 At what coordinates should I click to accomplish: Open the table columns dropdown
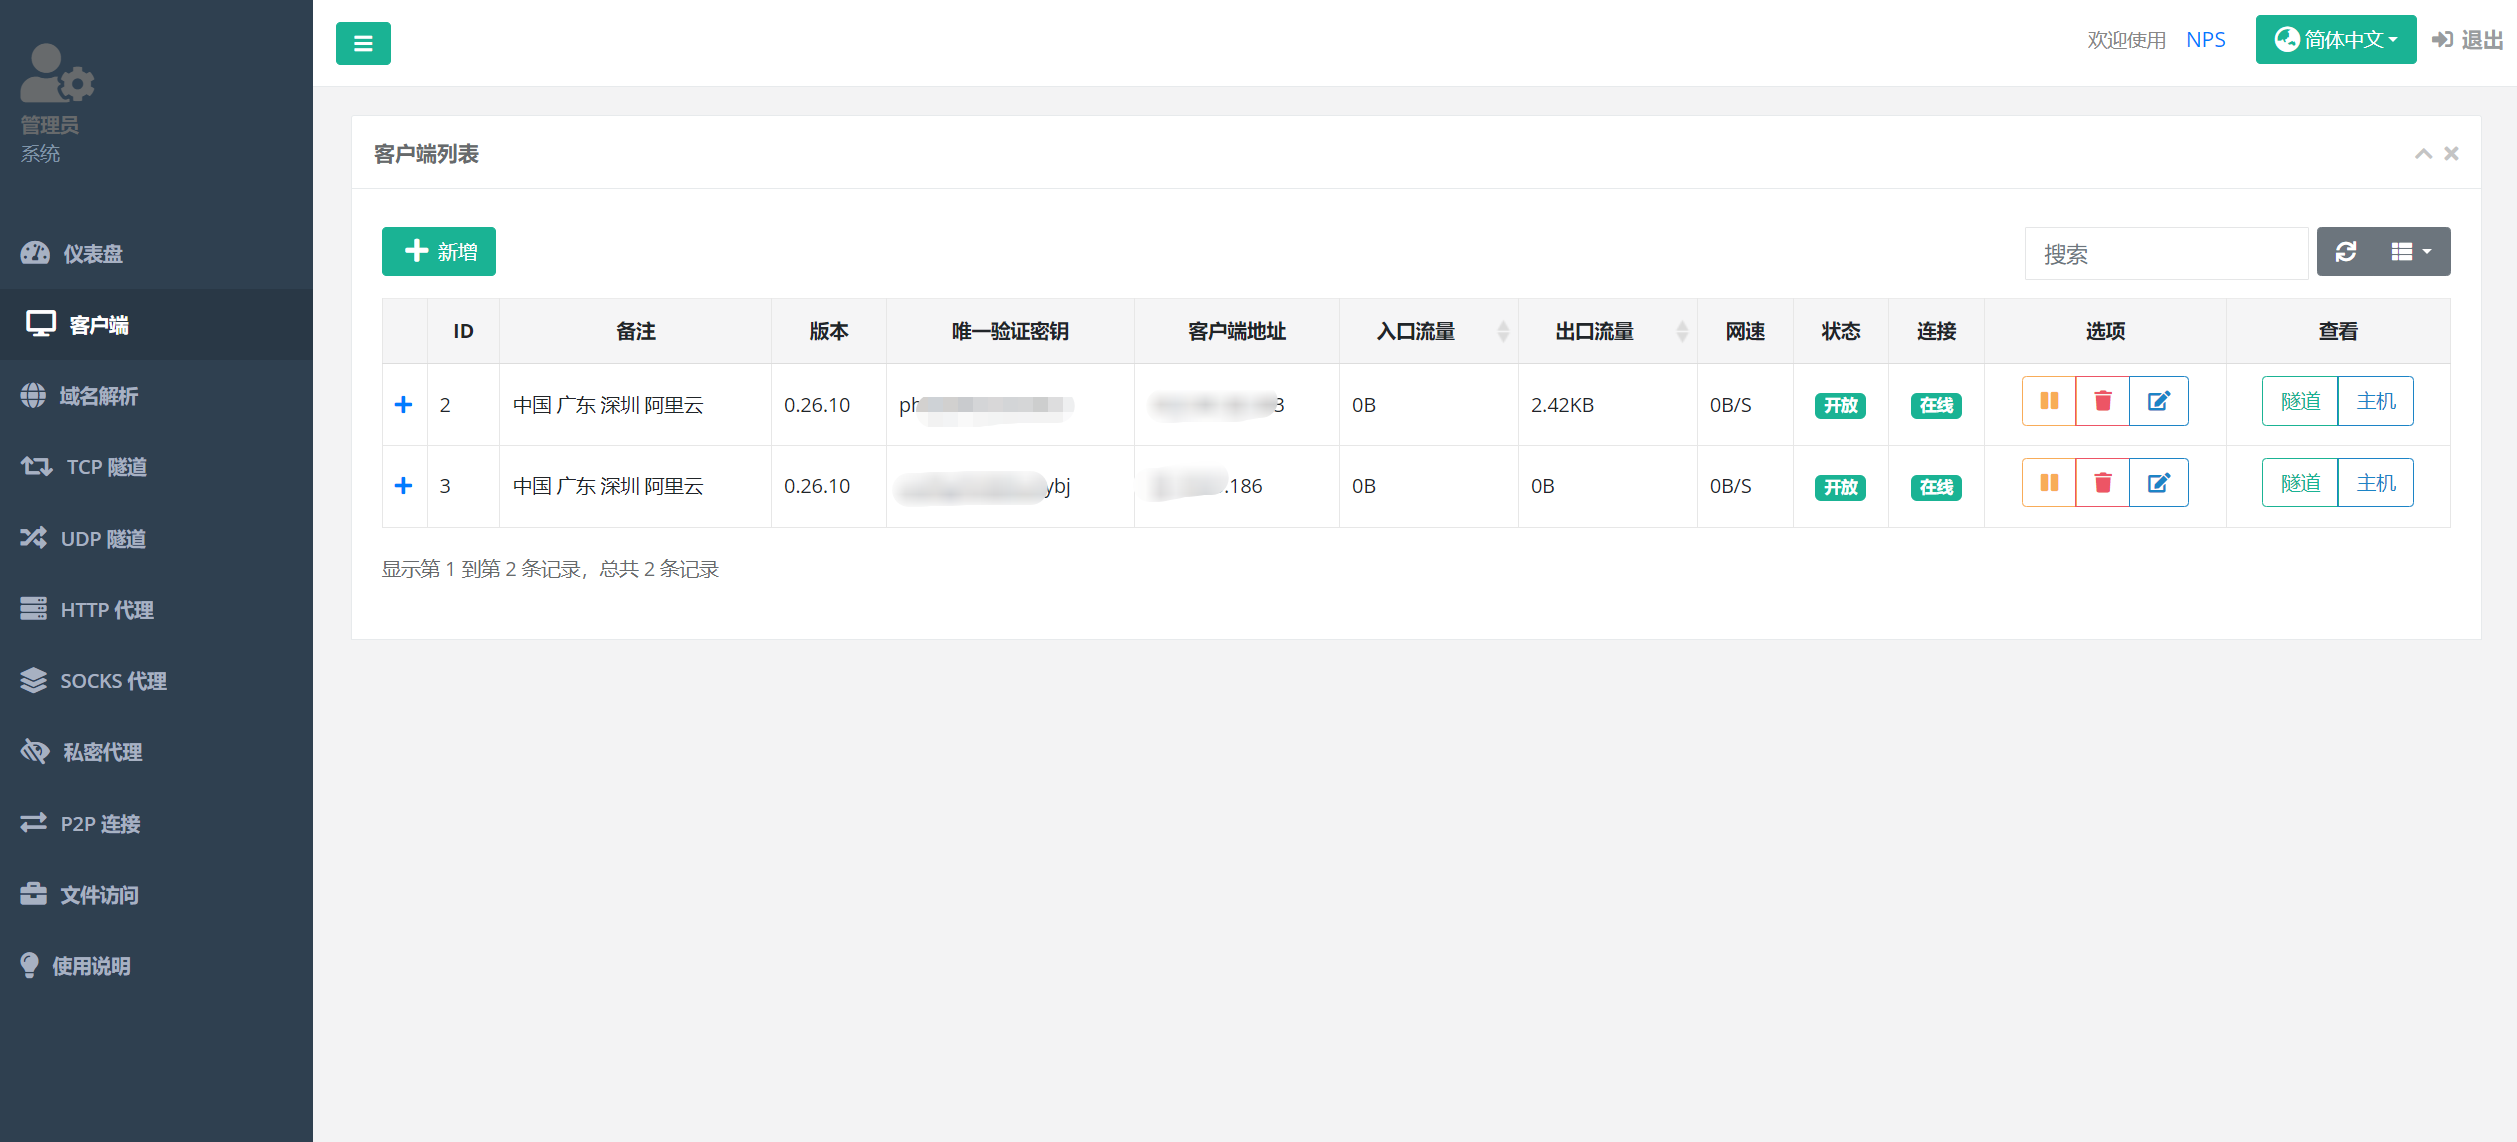point(2411,252)
